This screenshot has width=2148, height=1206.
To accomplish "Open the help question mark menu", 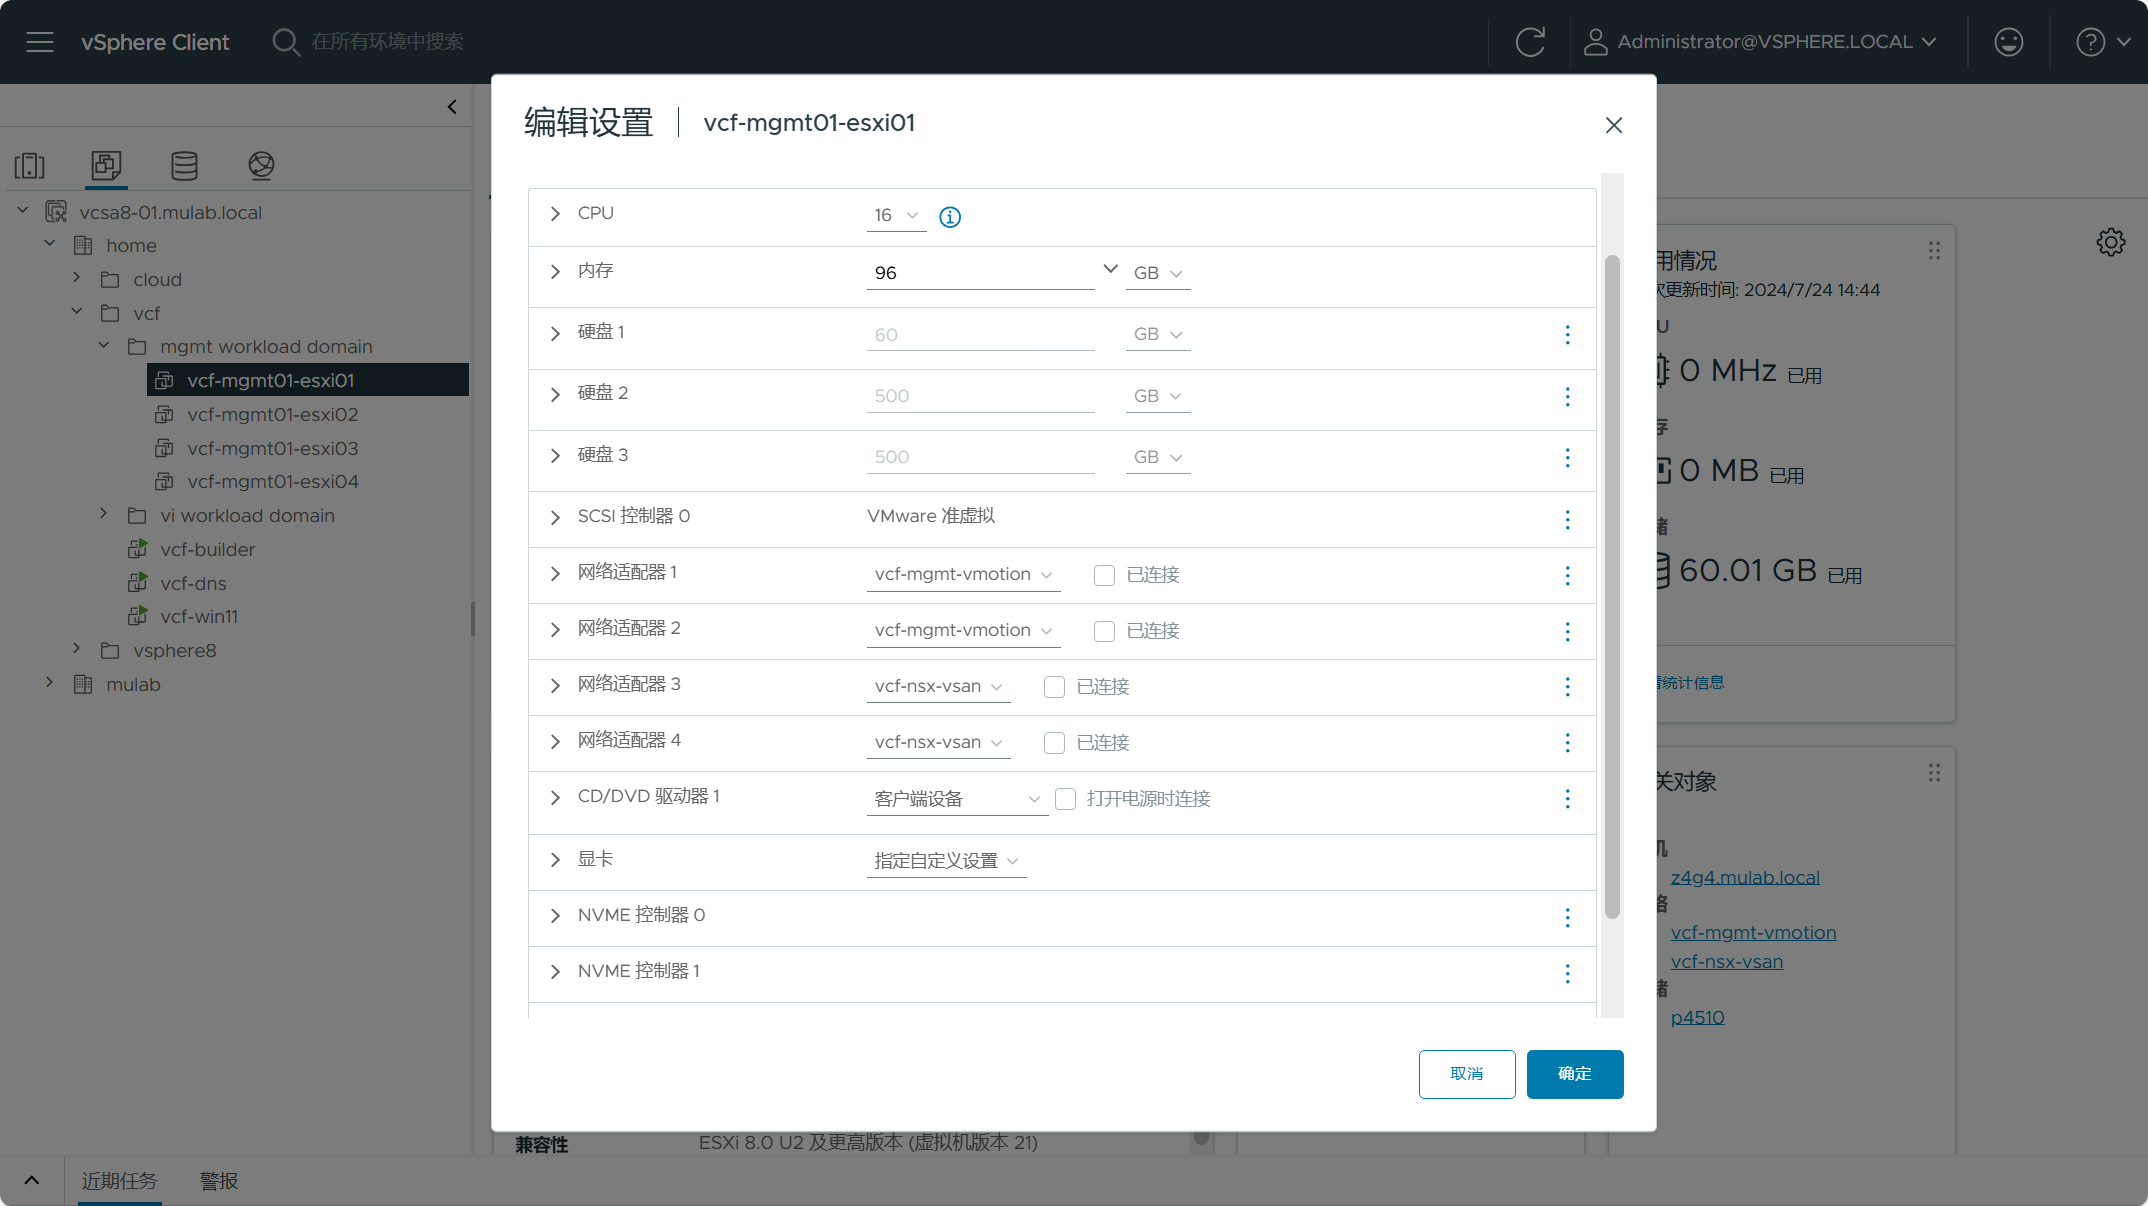I will 2103,42.
